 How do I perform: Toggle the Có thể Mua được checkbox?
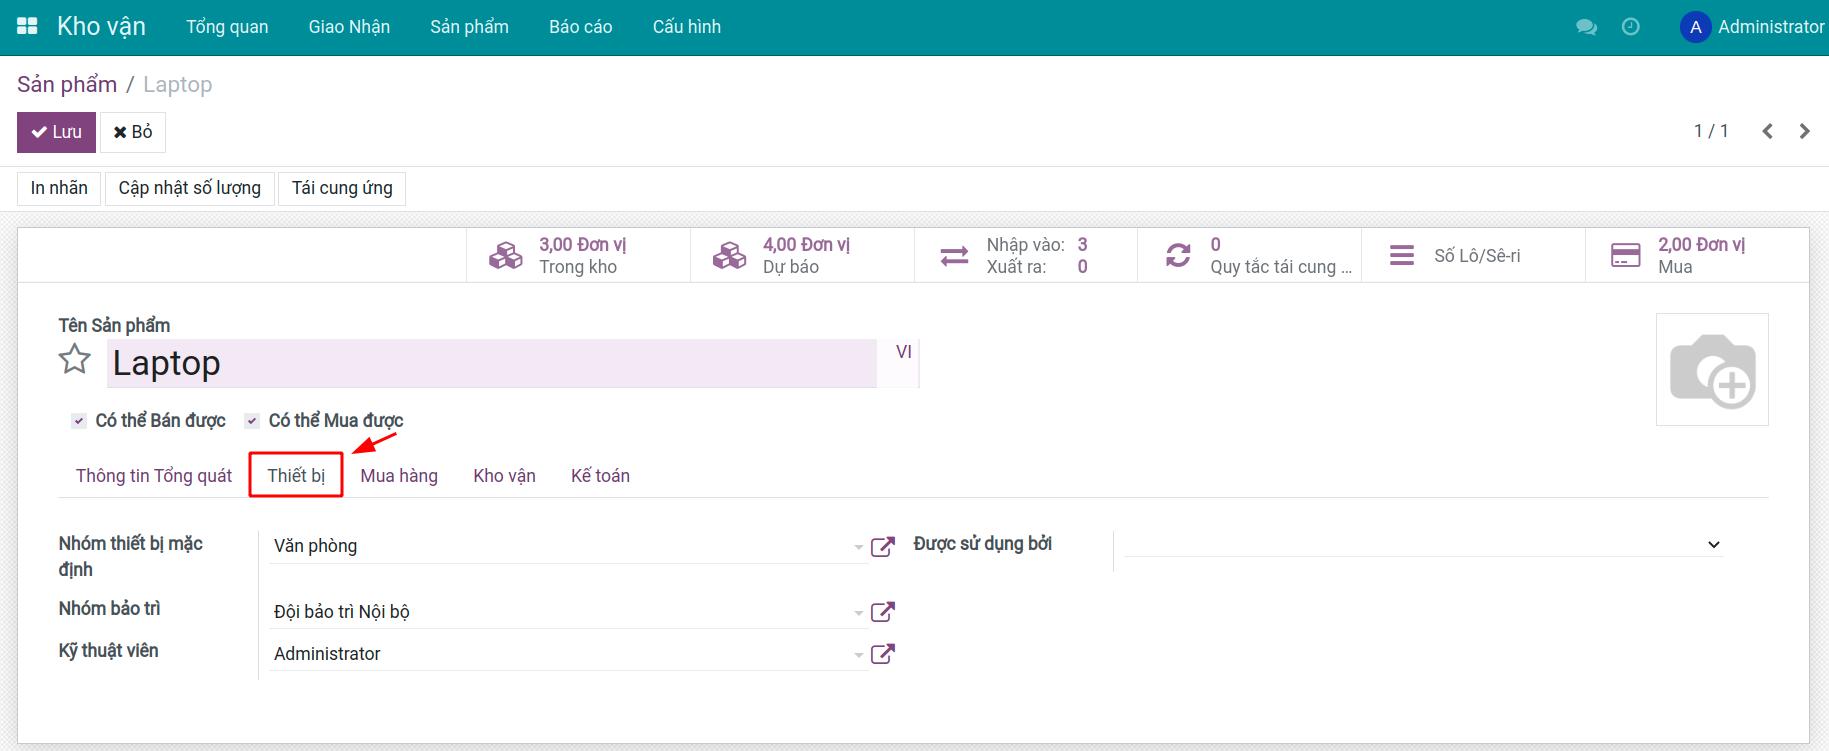252,421
